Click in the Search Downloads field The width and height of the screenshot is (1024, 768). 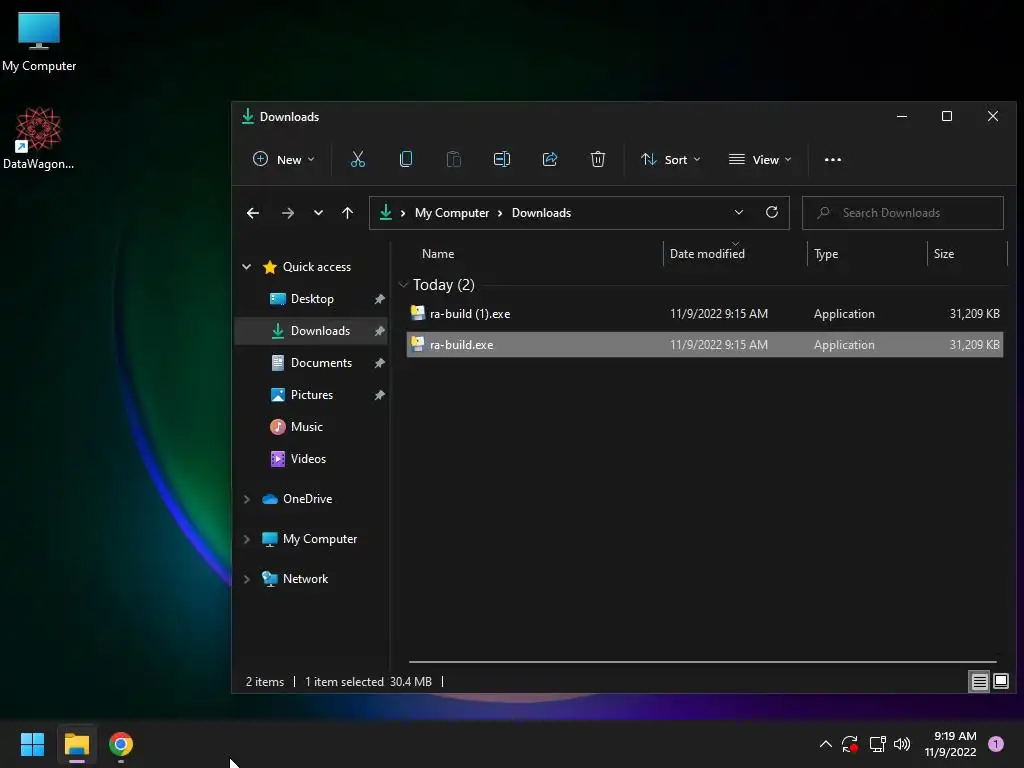(903, 213)
